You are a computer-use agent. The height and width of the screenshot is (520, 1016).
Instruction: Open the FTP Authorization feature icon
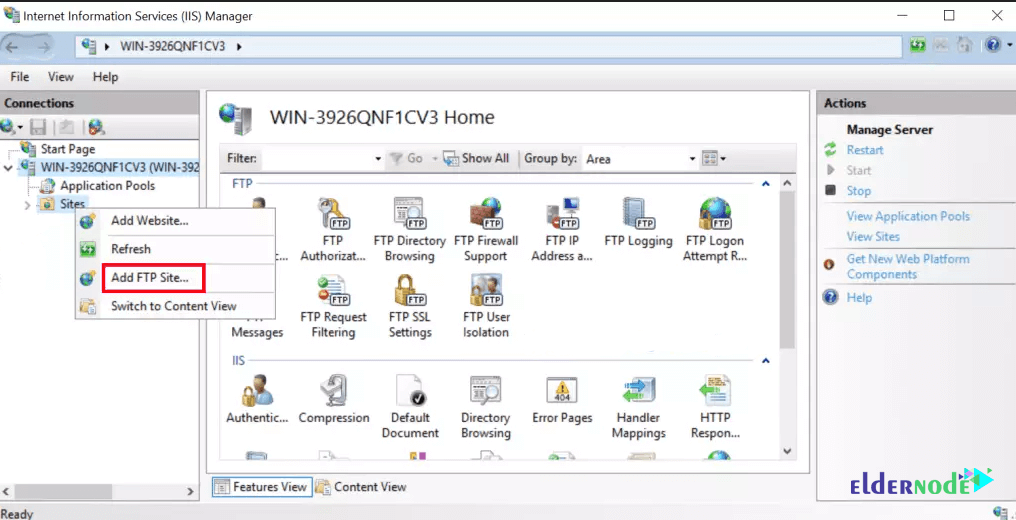click(x=333, y=229)
